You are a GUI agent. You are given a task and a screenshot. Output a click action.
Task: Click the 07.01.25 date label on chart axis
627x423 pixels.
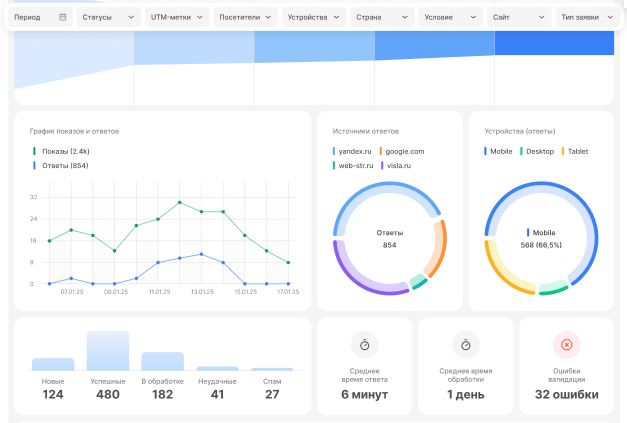(x=72, y=292)
